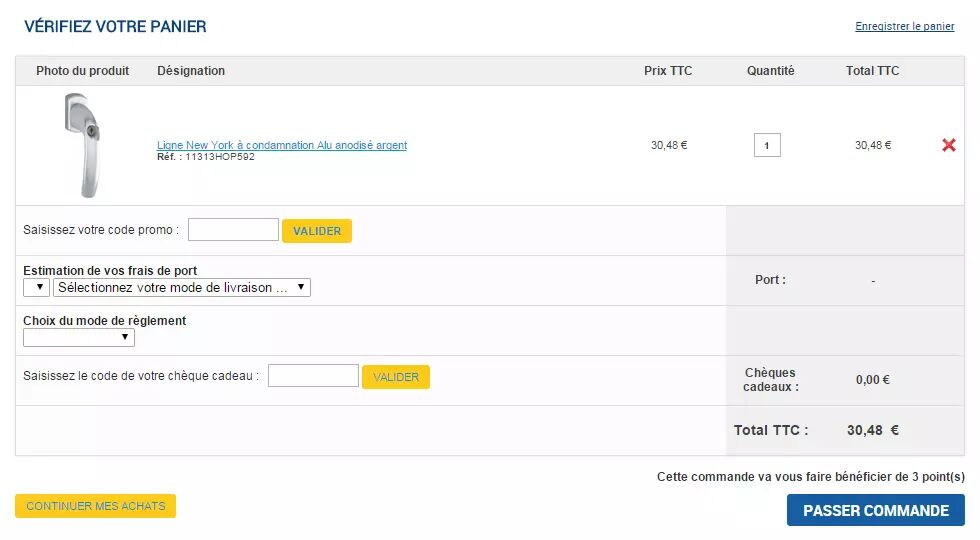Click the Prix TTC column header
The width and height of the screenshot is (980, 540).
point(668,71)
